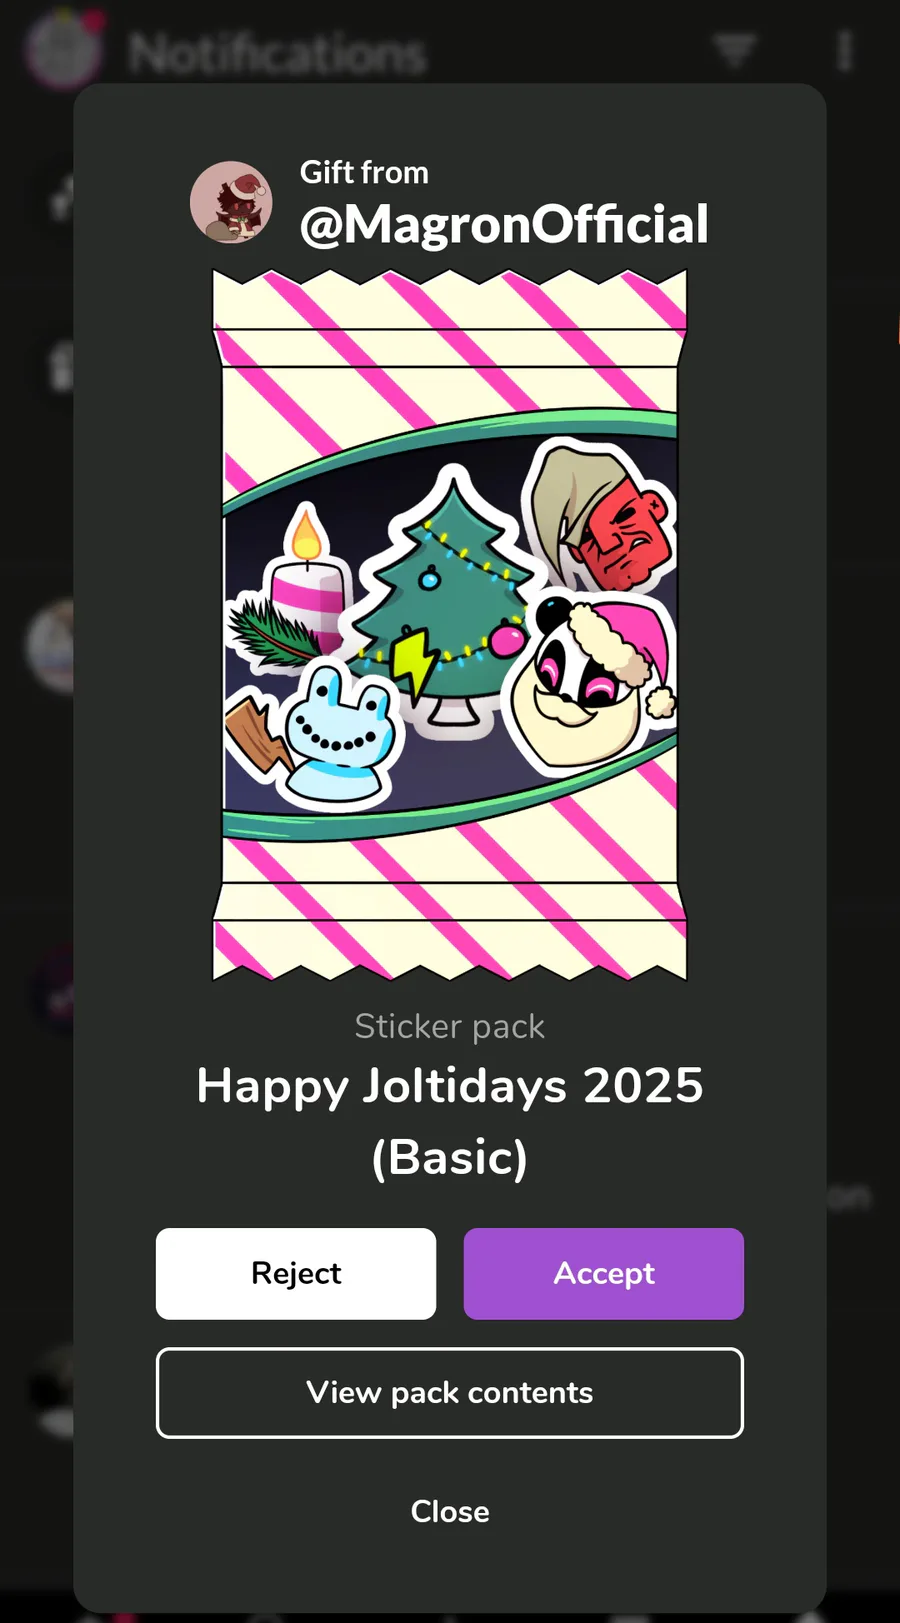
Task: Tap the Sticker pack label text
Action: pyautogui.click(x=450, y=1026)
